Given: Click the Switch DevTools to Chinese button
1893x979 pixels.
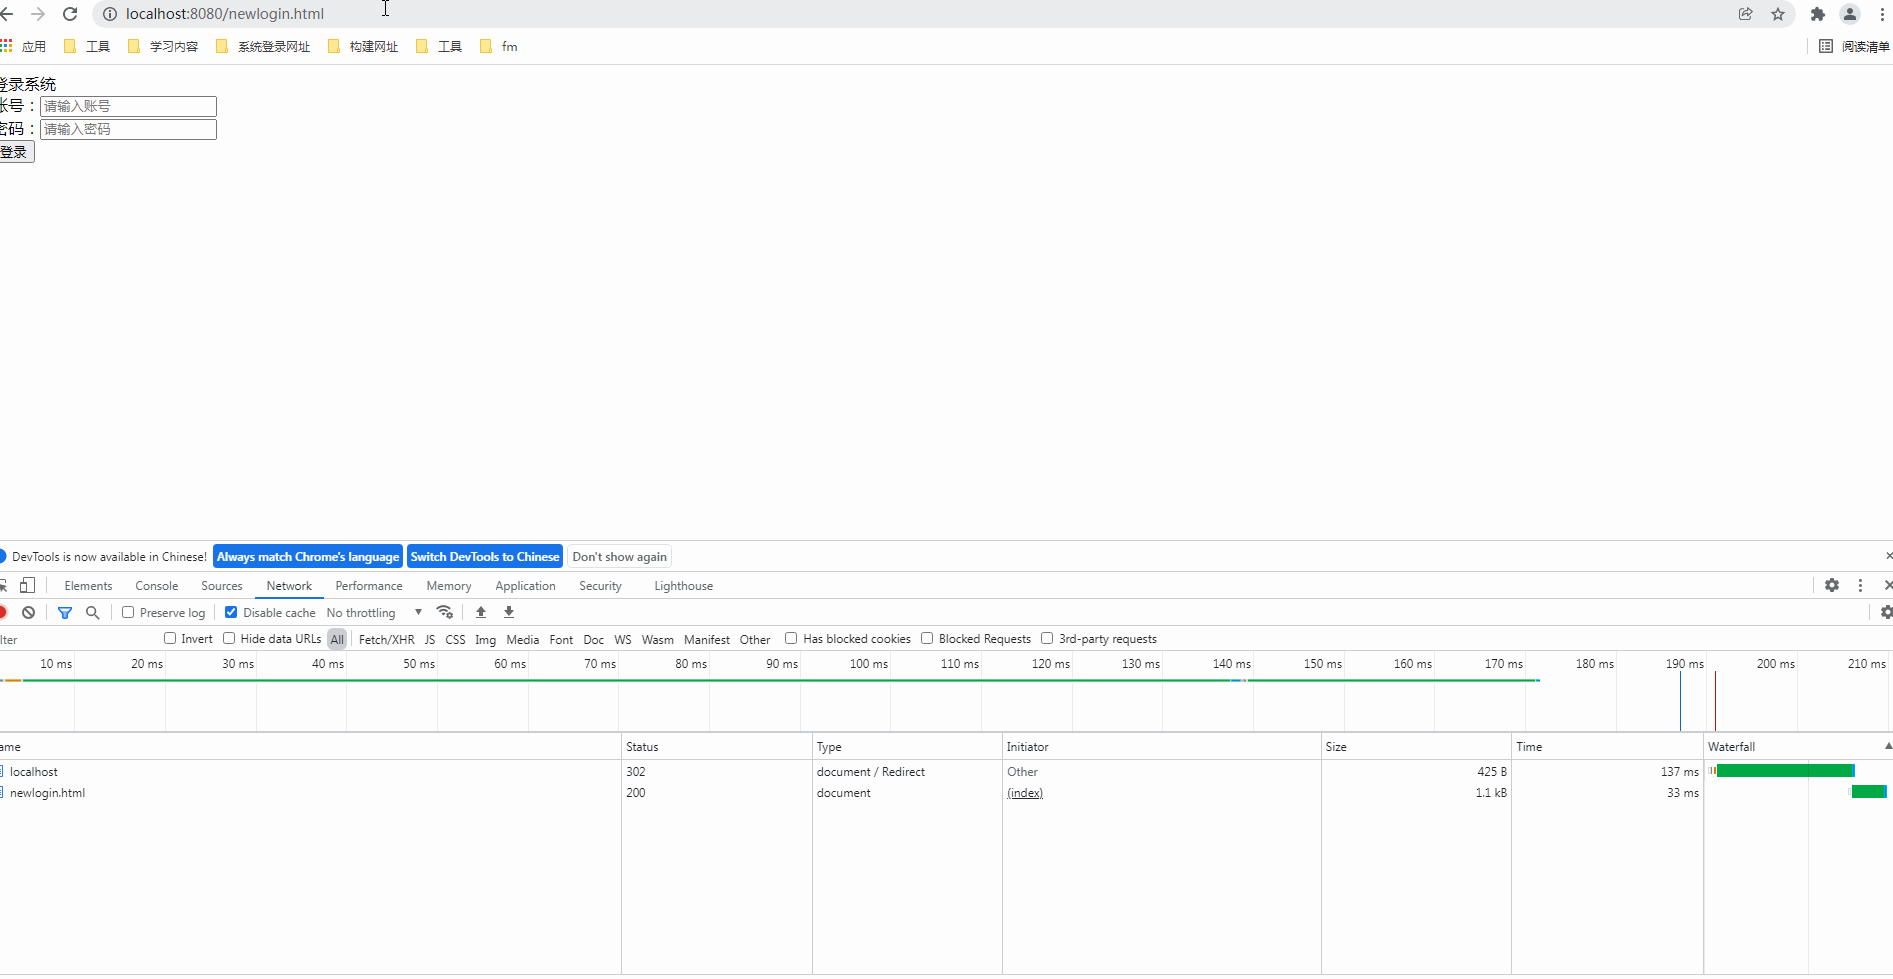Looking at the screenshot, I should pyautogui.click(x=484, y=556).
